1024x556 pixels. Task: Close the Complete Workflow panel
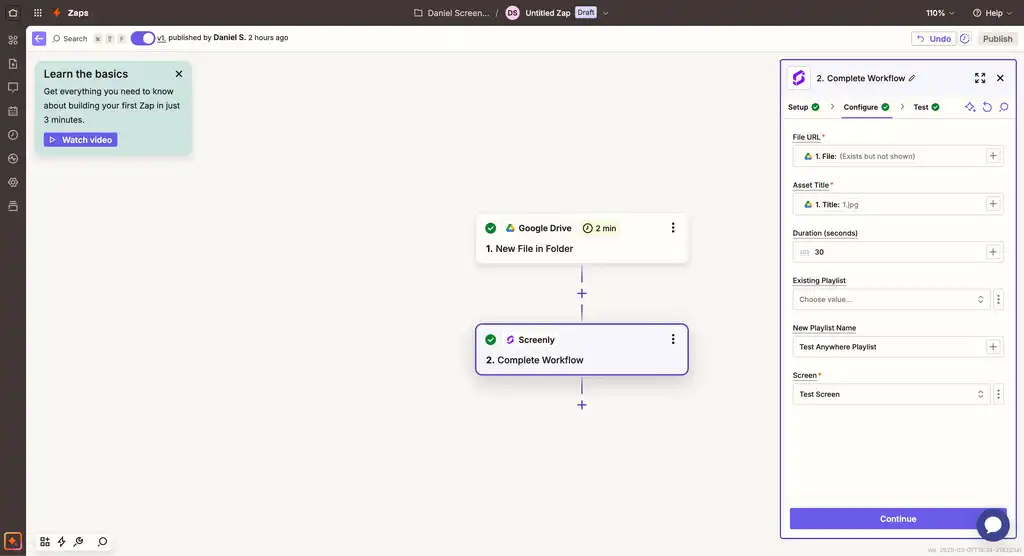tap(1000, 78)
